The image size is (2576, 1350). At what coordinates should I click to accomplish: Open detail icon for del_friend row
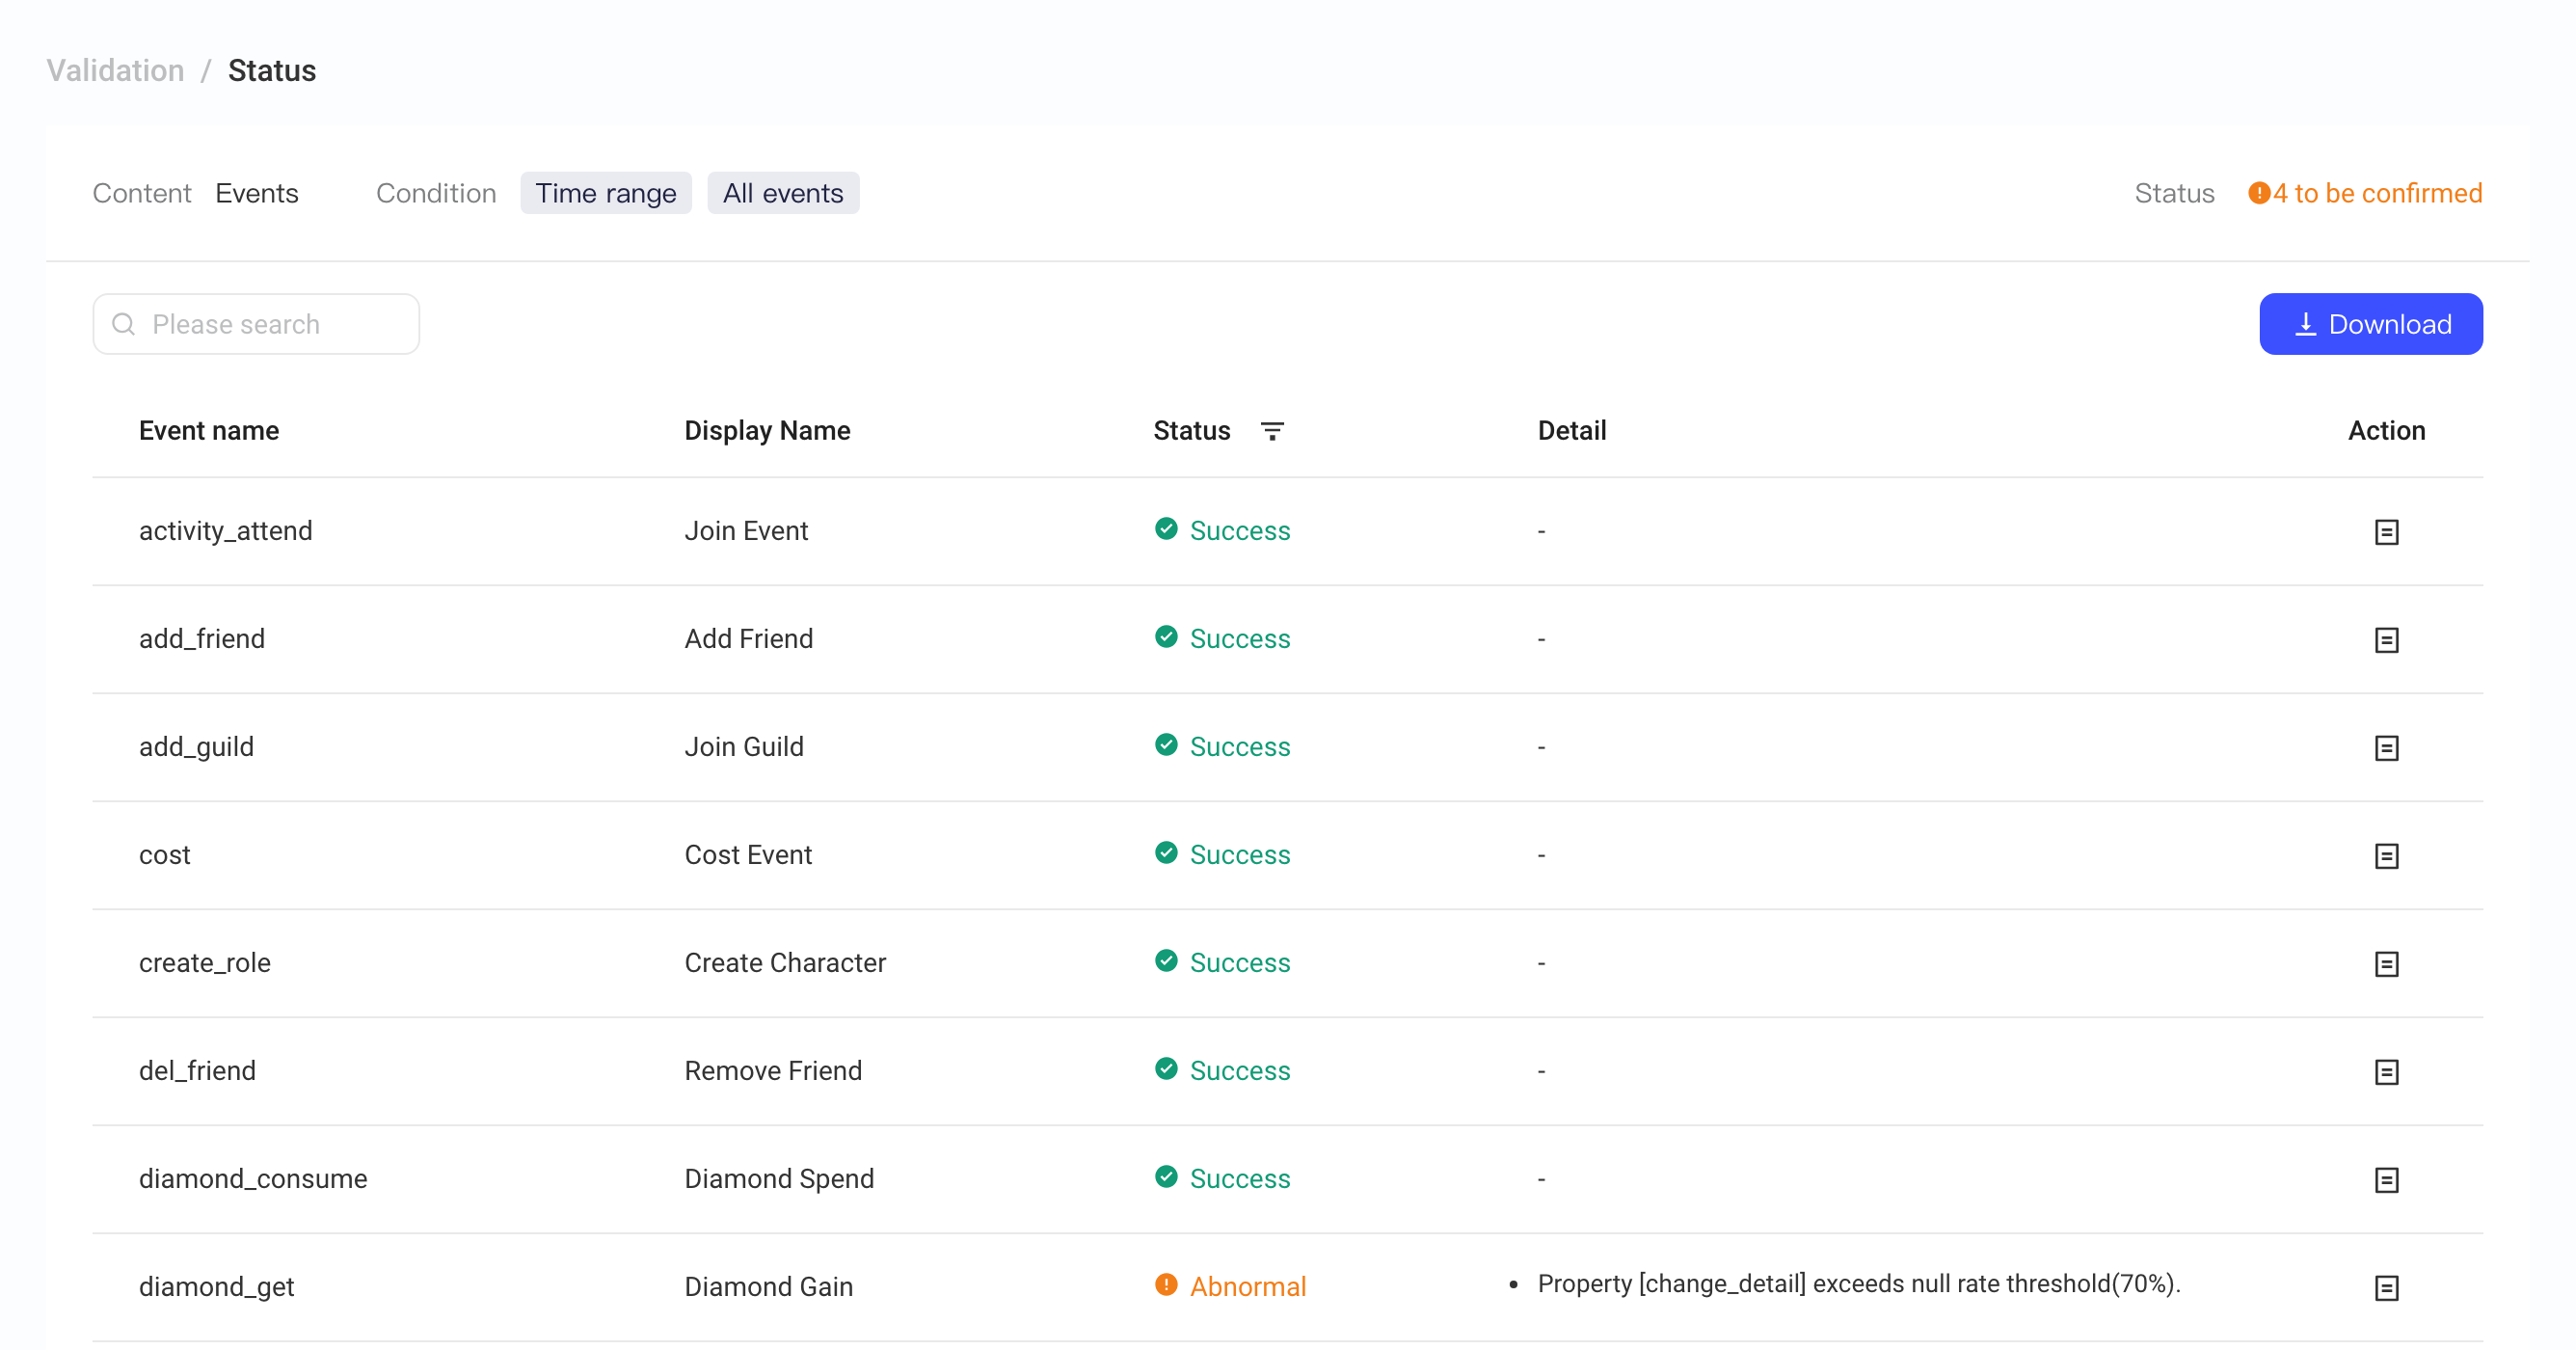point(2386,1072)
